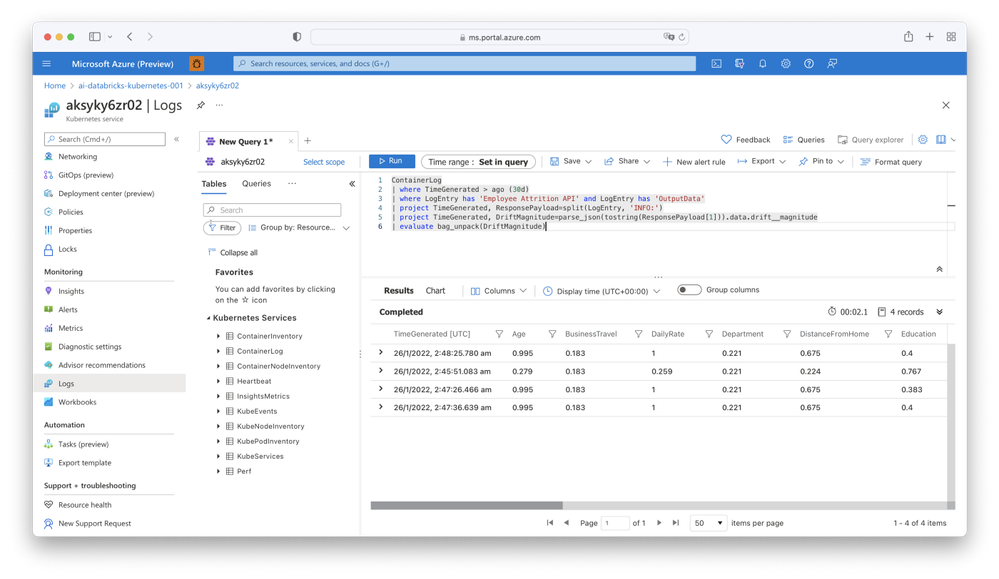Open the items per page dropdown

(x=708, y=523)
